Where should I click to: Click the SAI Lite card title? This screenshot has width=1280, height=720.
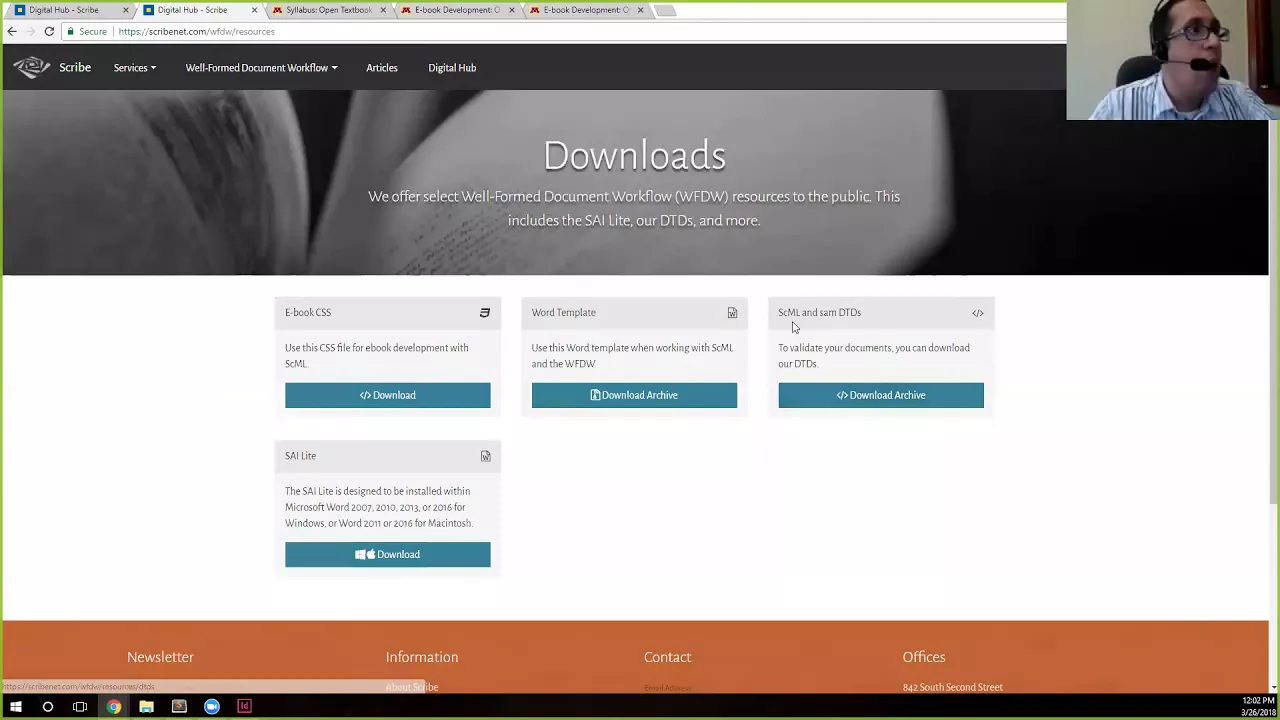click(x=300, y=456)
